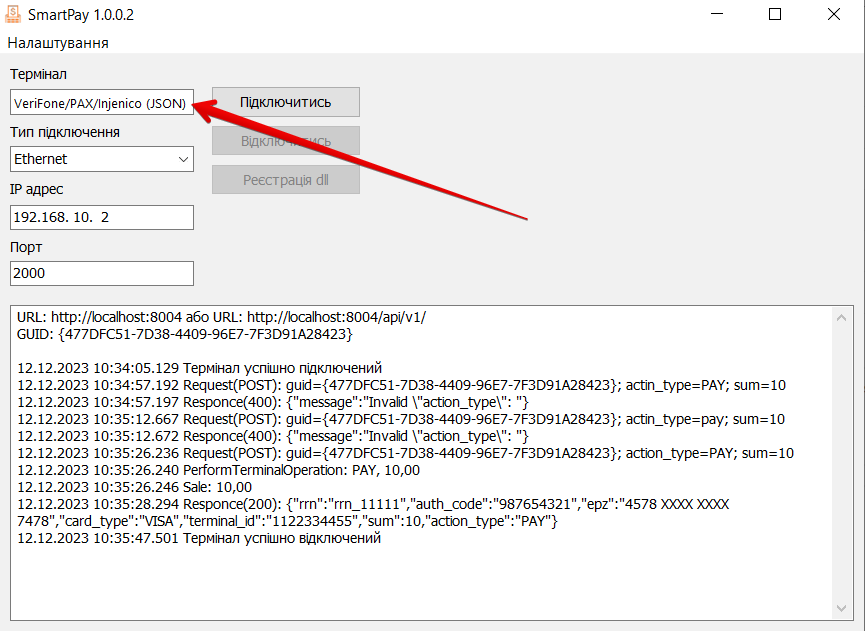The image size is (865, 631).
Task: Click the 168 octet of the IP address
Action: [54, 218]
